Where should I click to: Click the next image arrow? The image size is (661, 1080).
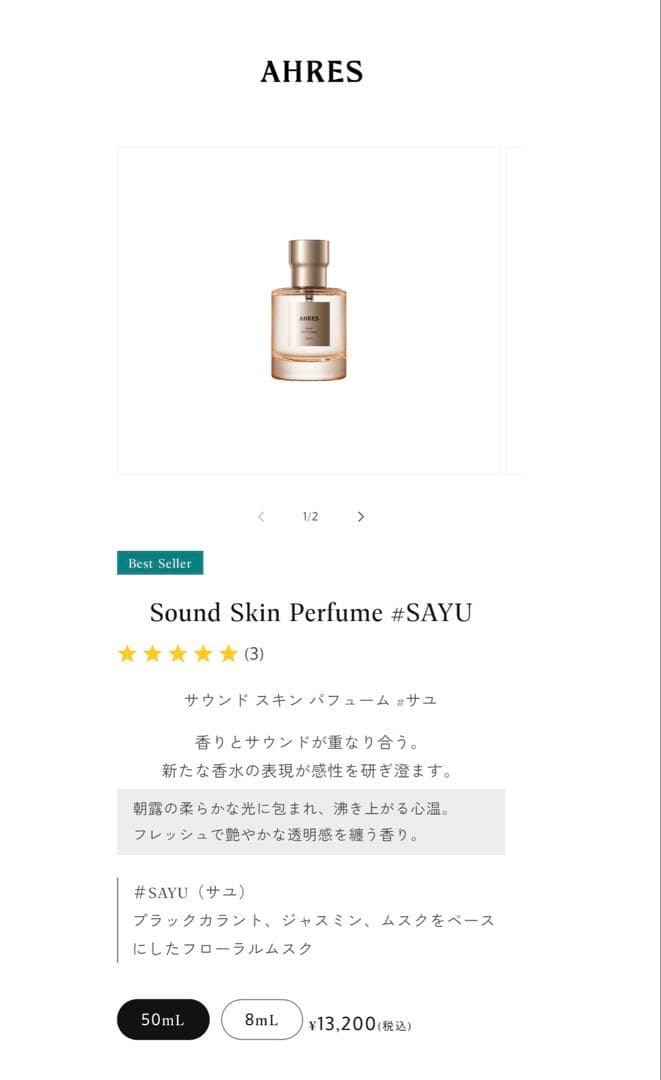pos(361,517)
